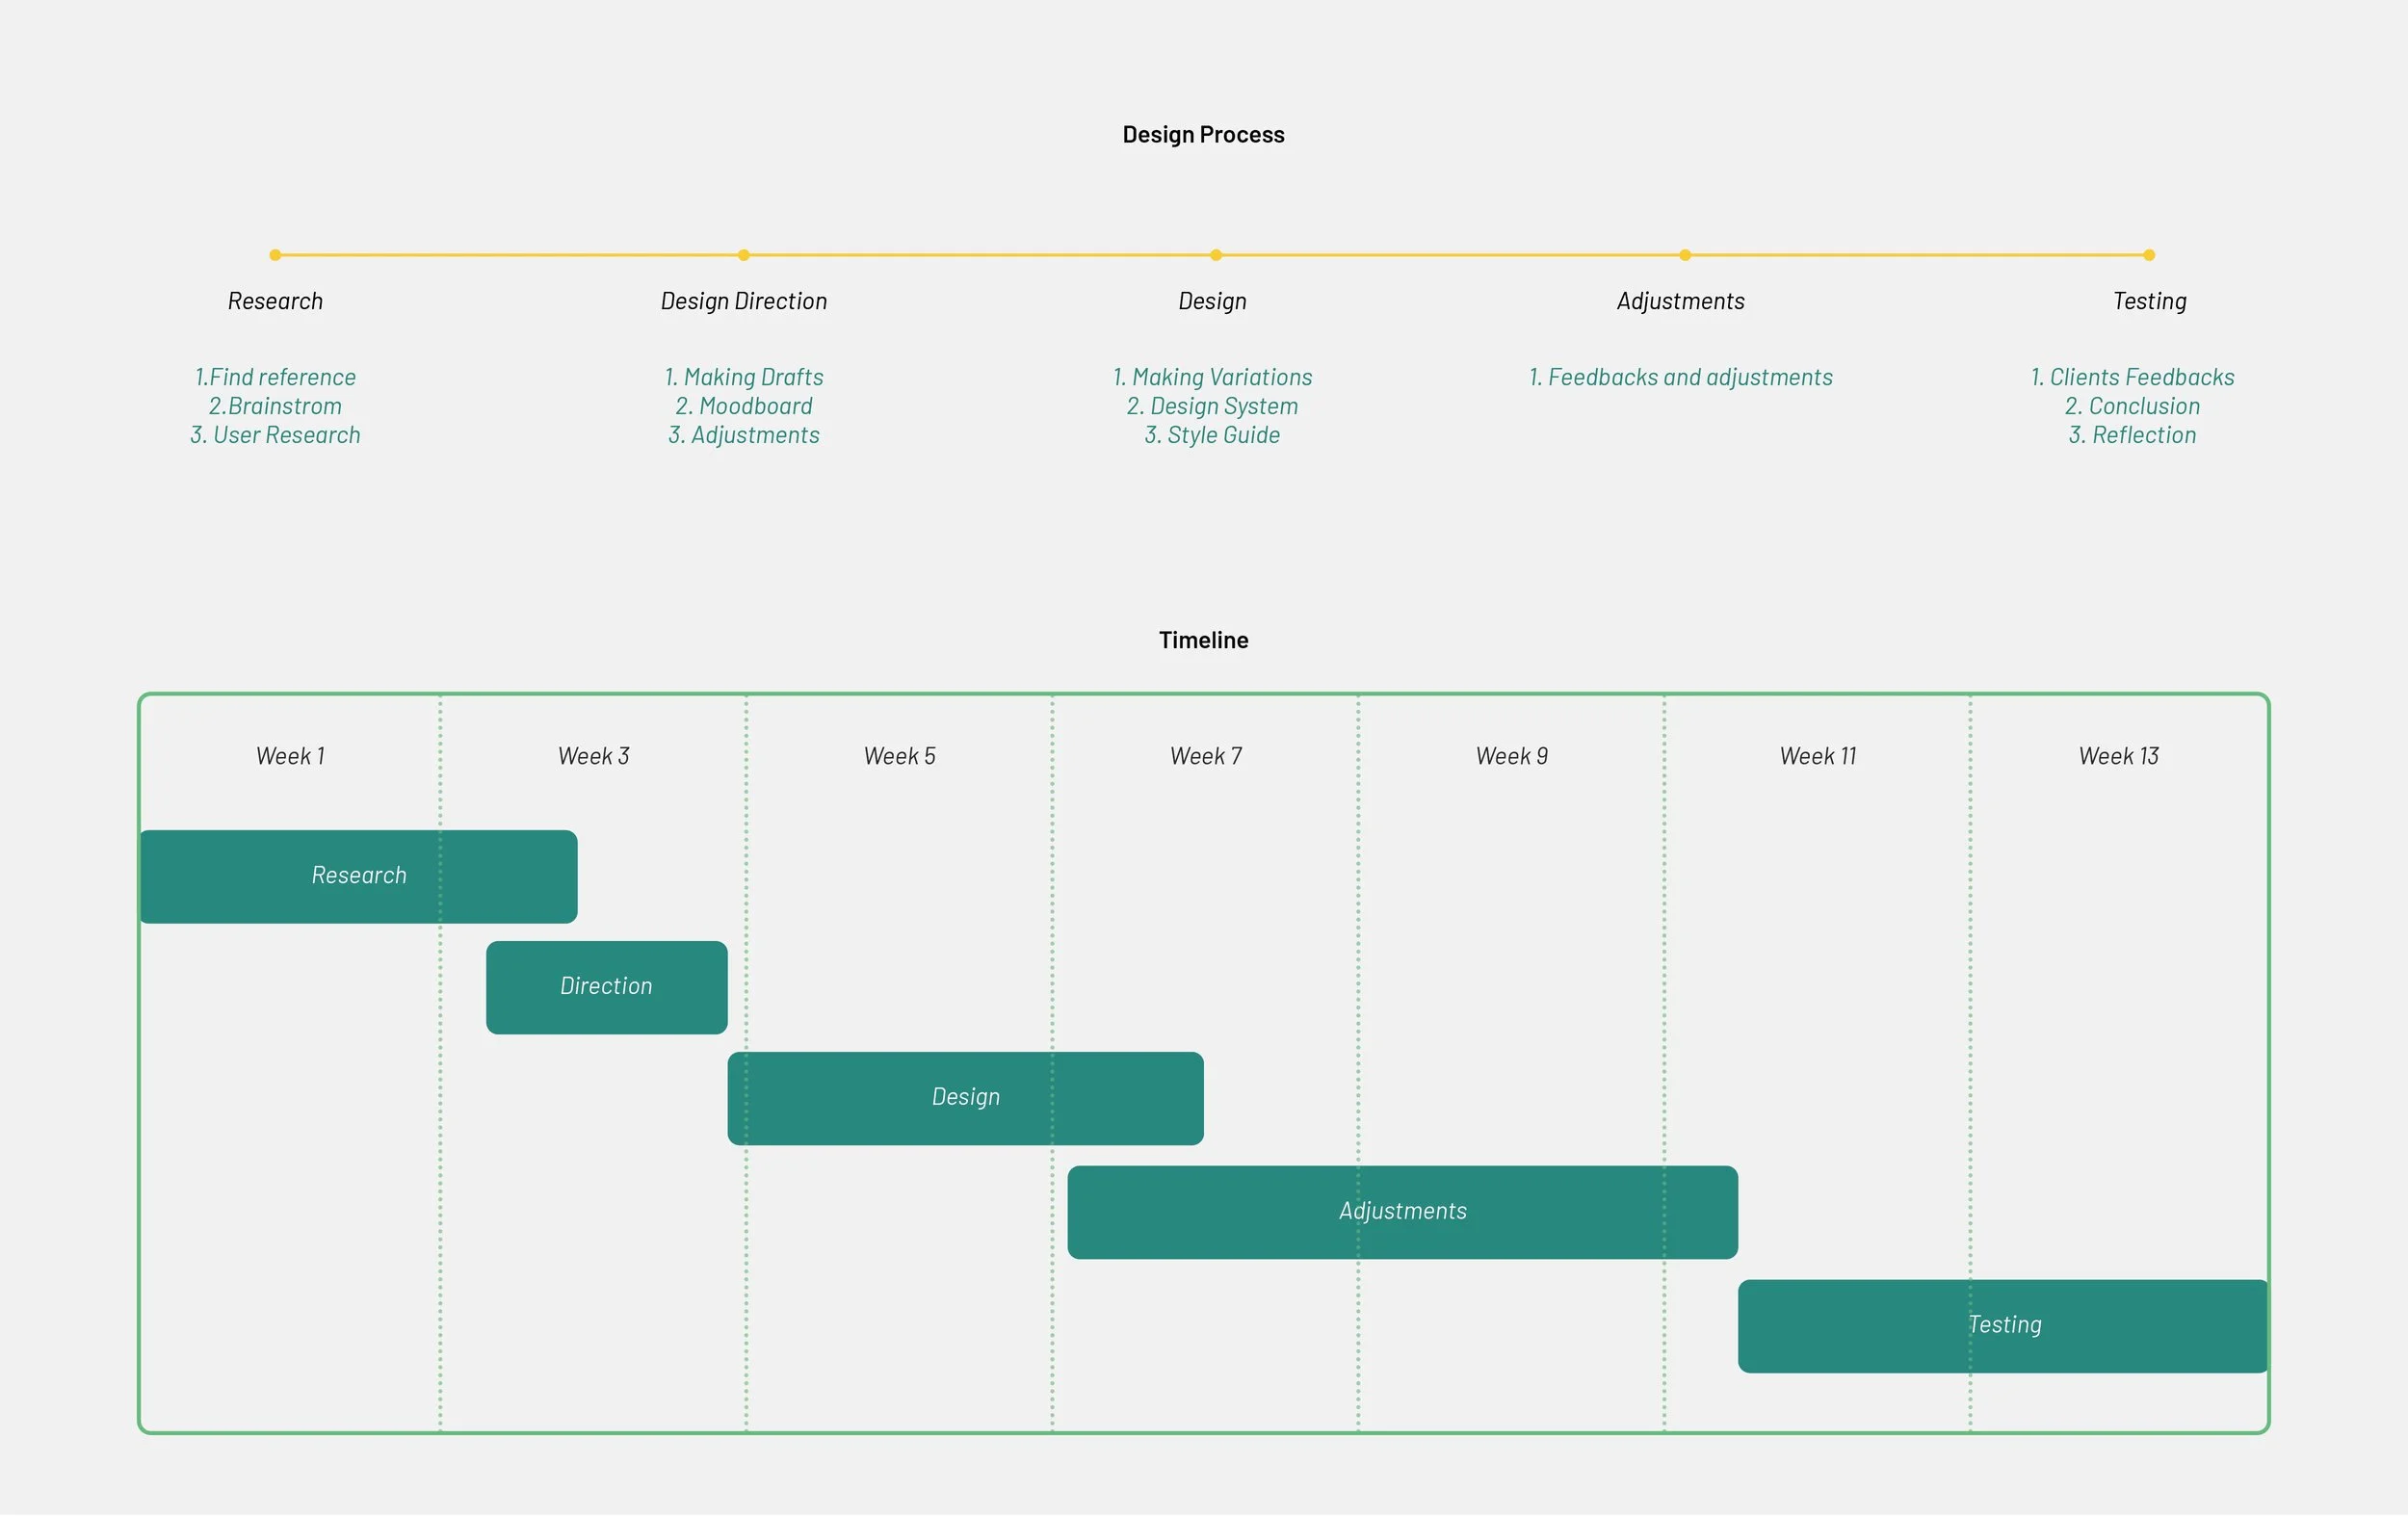Screen dimensions: 2408x1517
Task: Click the Week 13 column label
Action: [2118, 757]
